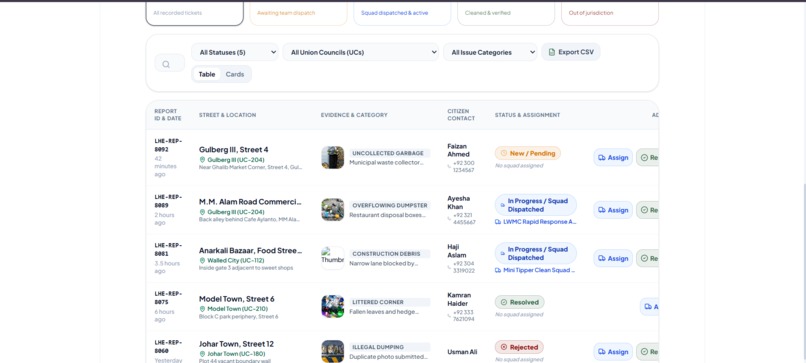806x363 pixels.
Task: Open littered corner evidence thumbnail
Action: [333, 306]
